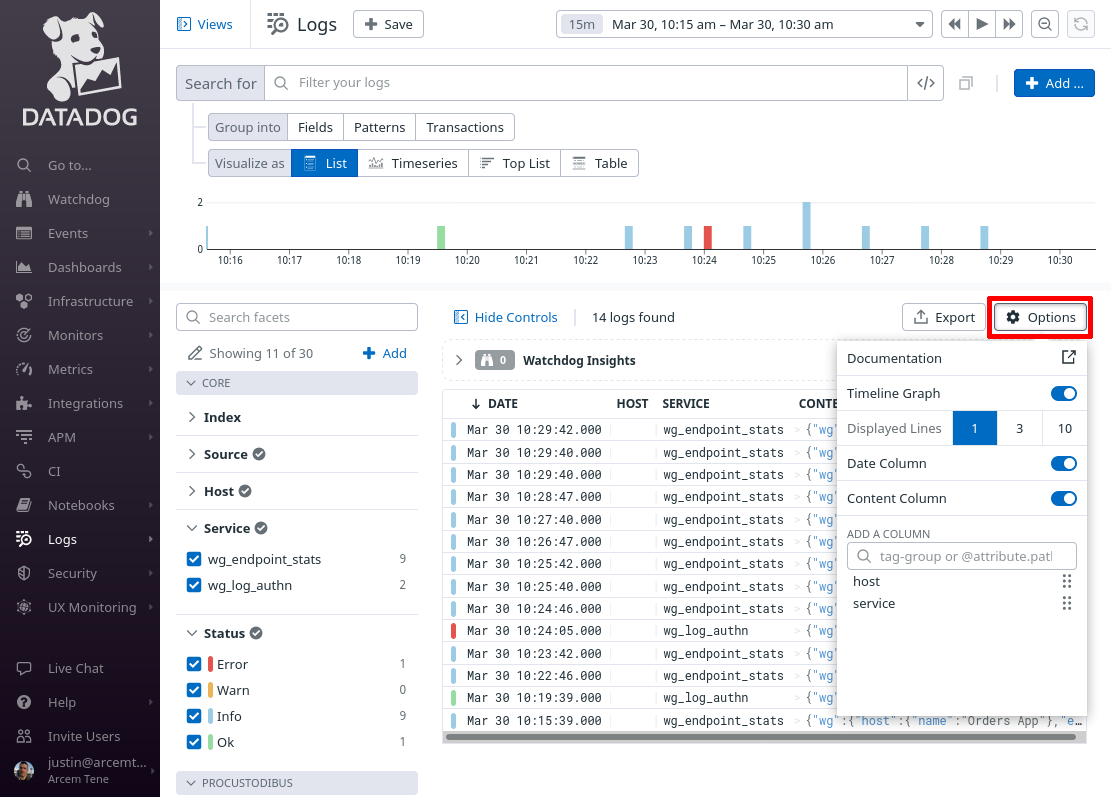Click the blue Add button
The image size is (1111, 797).
1054,83
